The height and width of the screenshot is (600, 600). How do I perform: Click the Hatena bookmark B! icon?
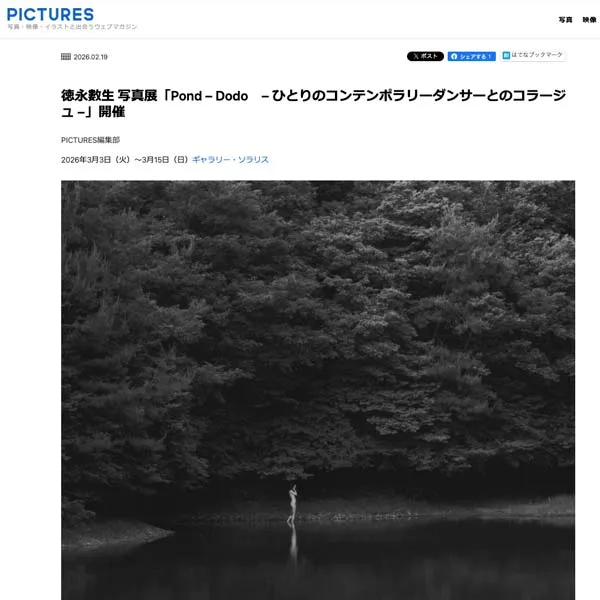[x=506, y=55]
